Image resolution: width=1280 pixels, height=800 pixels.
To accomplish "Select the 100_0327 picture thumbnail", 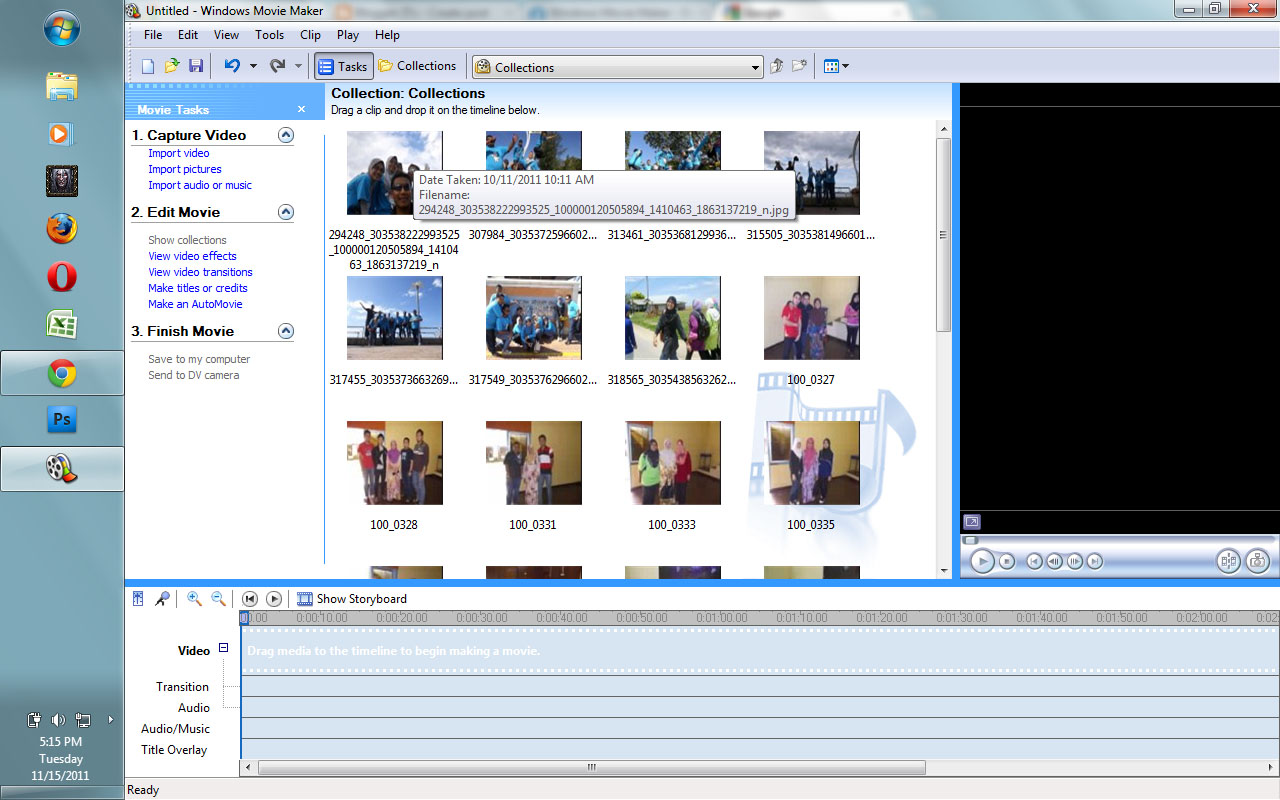I will (x=811, y=318).
